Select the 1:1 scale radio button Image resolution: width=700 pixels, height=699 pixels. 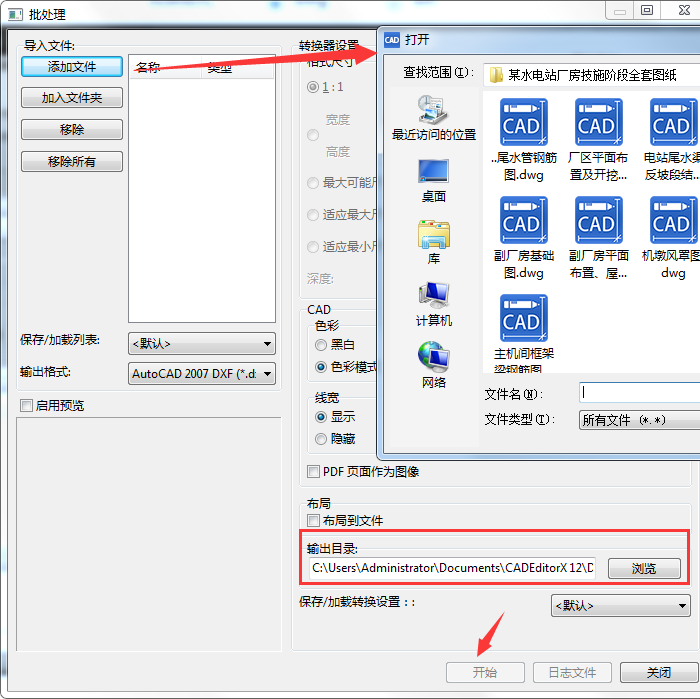(313, 87)
